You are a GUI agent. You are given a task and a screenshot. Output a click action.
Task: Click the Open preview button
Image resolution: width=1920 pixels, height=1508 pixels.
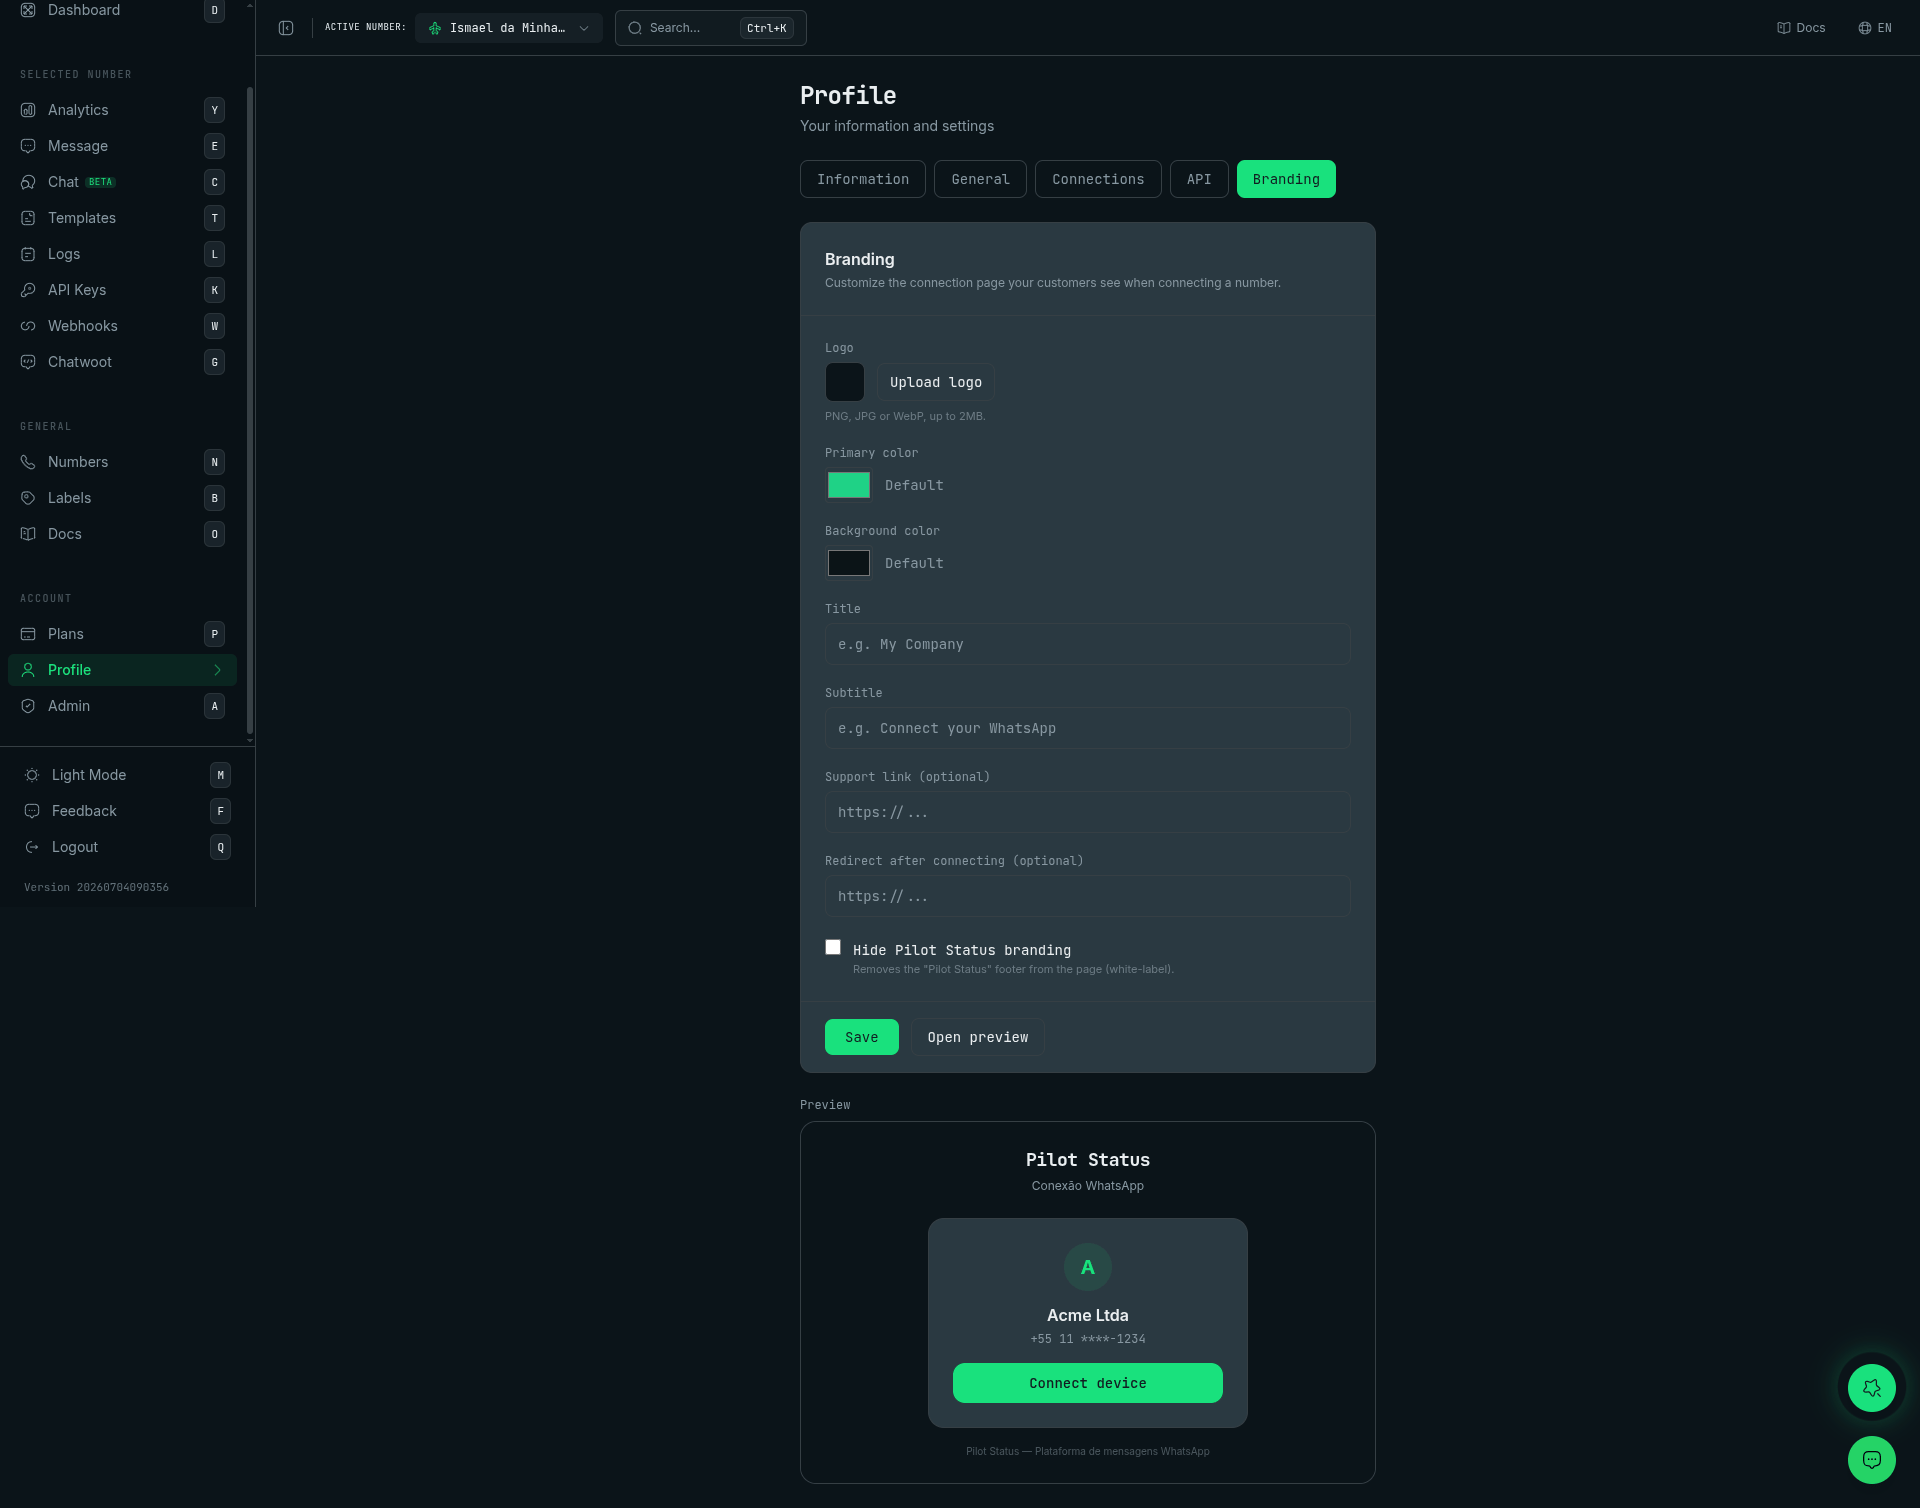(x=978, y=1037)
